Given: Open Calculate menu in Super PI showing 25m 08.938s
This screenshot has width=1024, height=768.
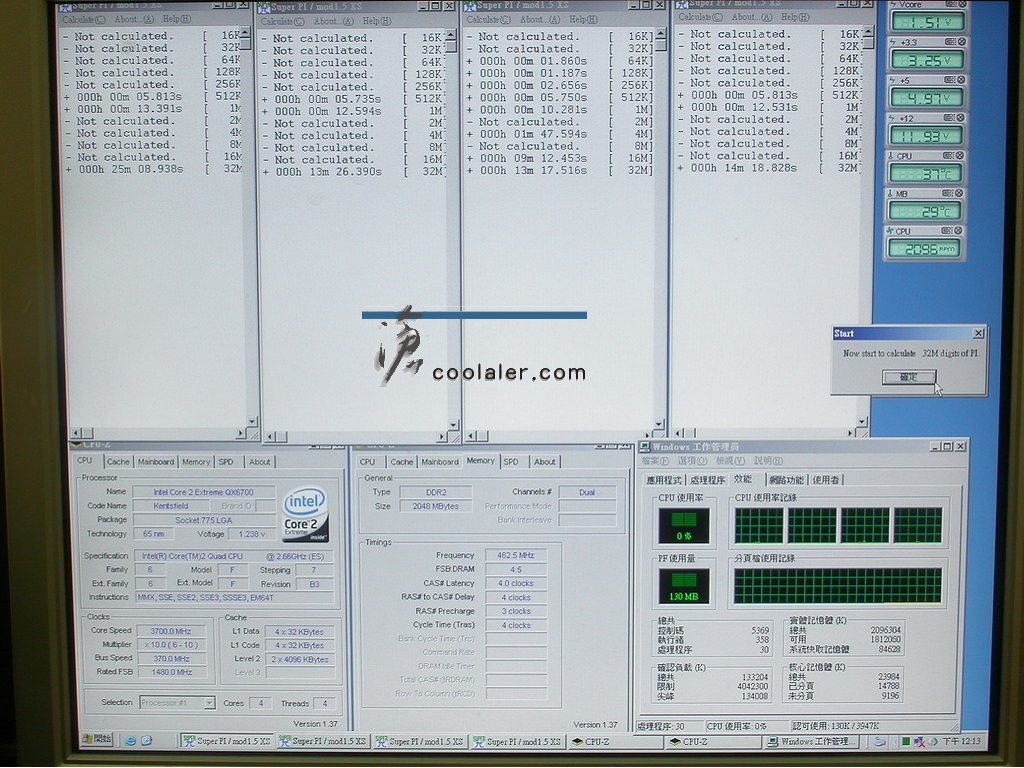Looking at the screenshot, I should point(83,20).
